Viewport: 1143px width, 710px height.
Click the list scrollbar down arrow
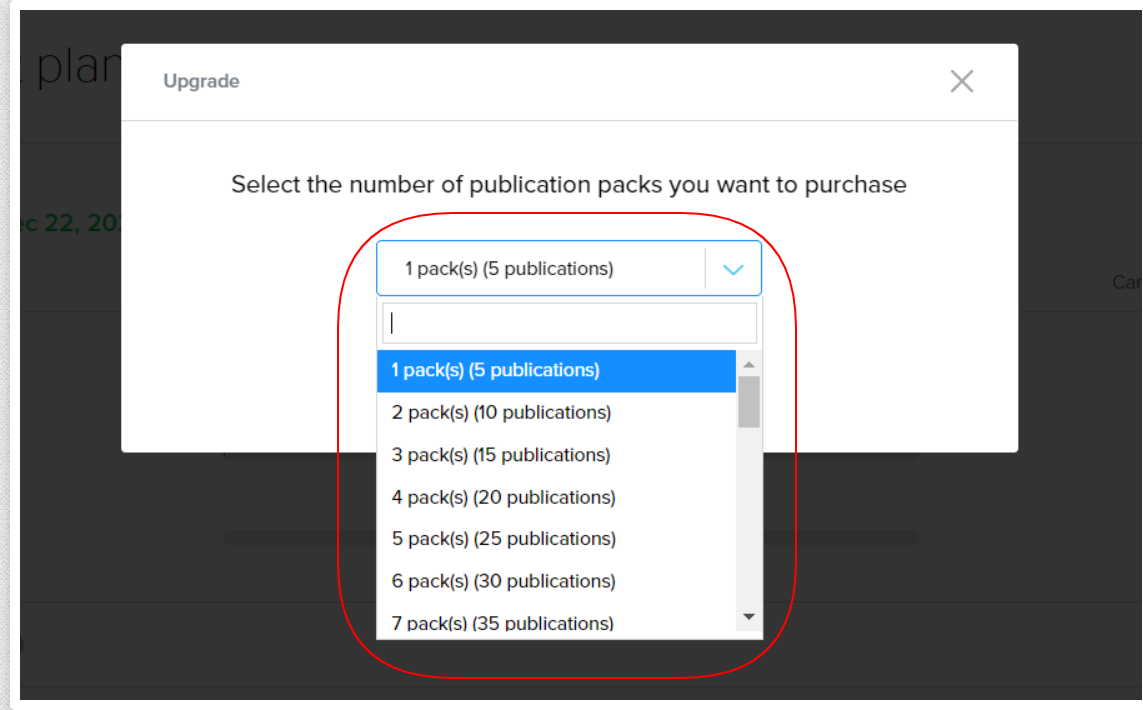tap(748, 617)
